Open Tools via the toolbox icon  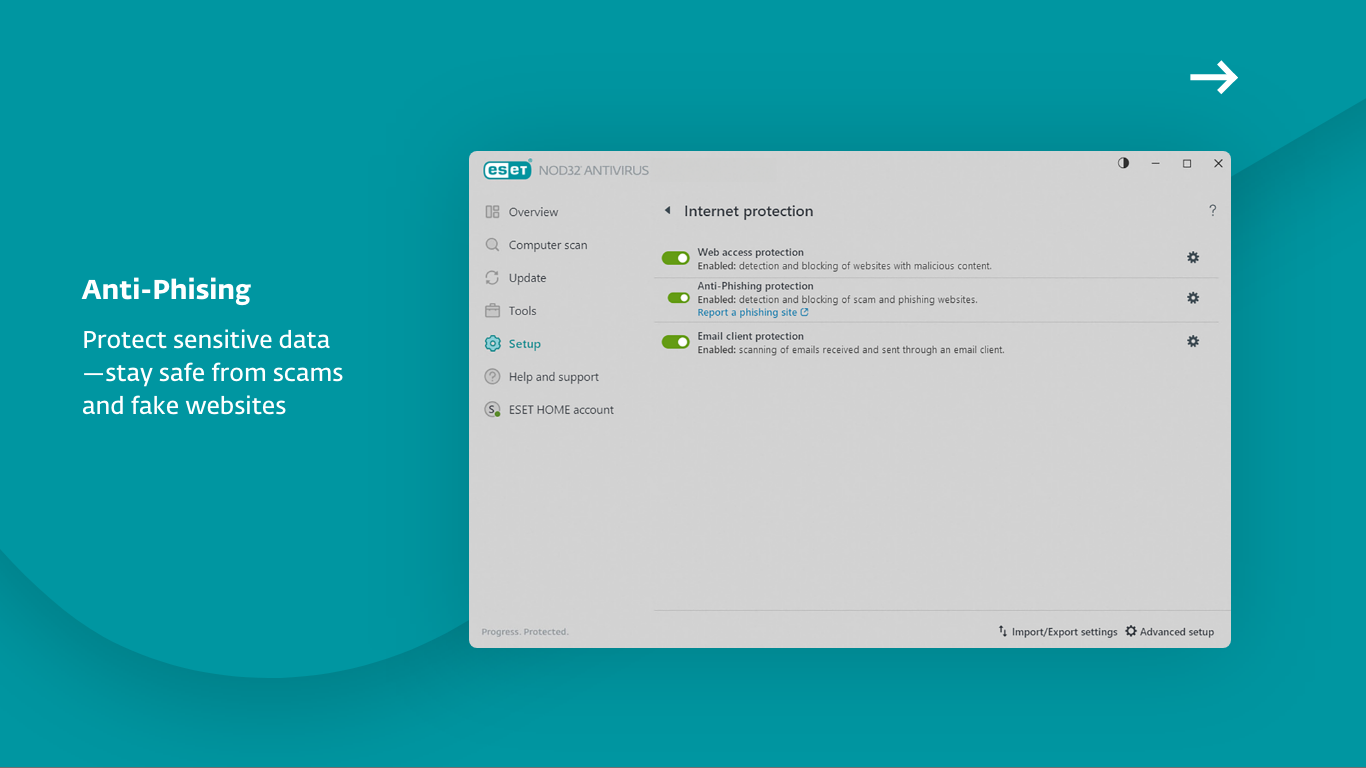(492, 310)
